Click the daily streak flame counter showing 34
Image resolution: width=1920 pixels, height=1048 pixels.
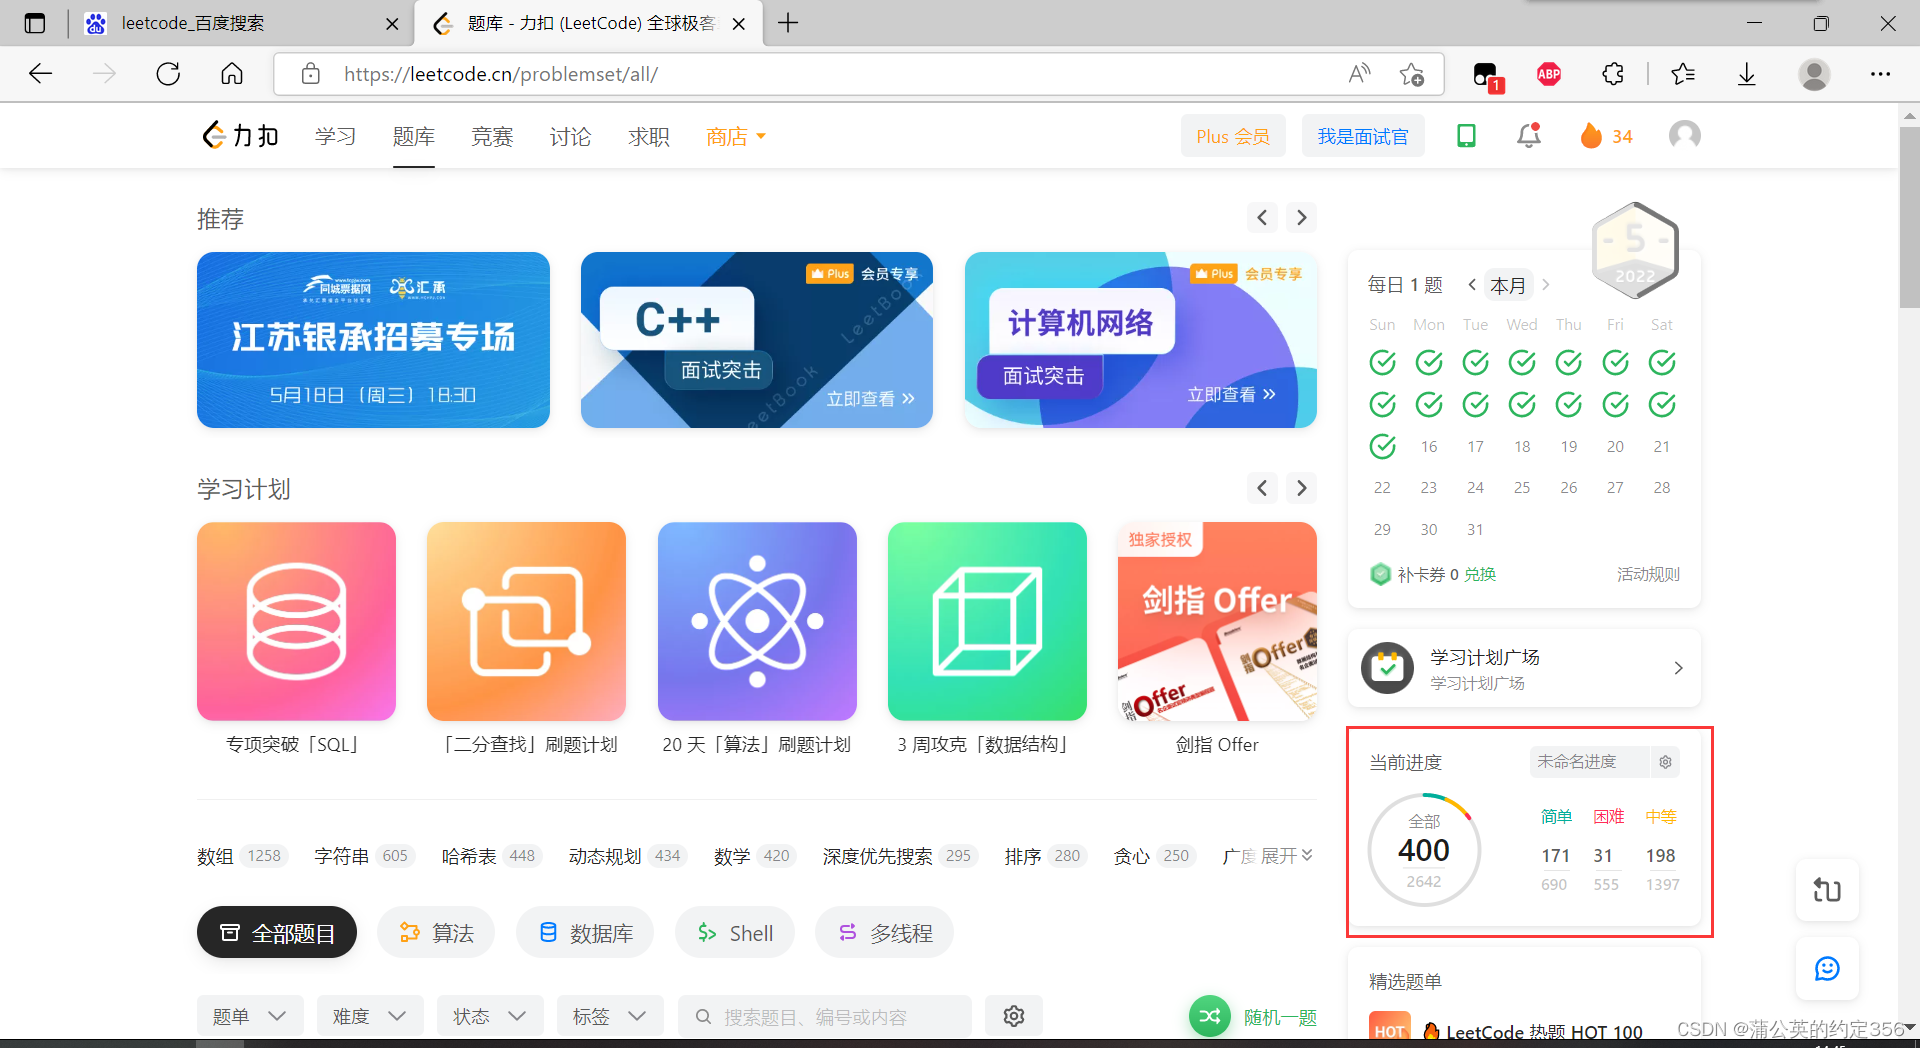point(1605,135)
